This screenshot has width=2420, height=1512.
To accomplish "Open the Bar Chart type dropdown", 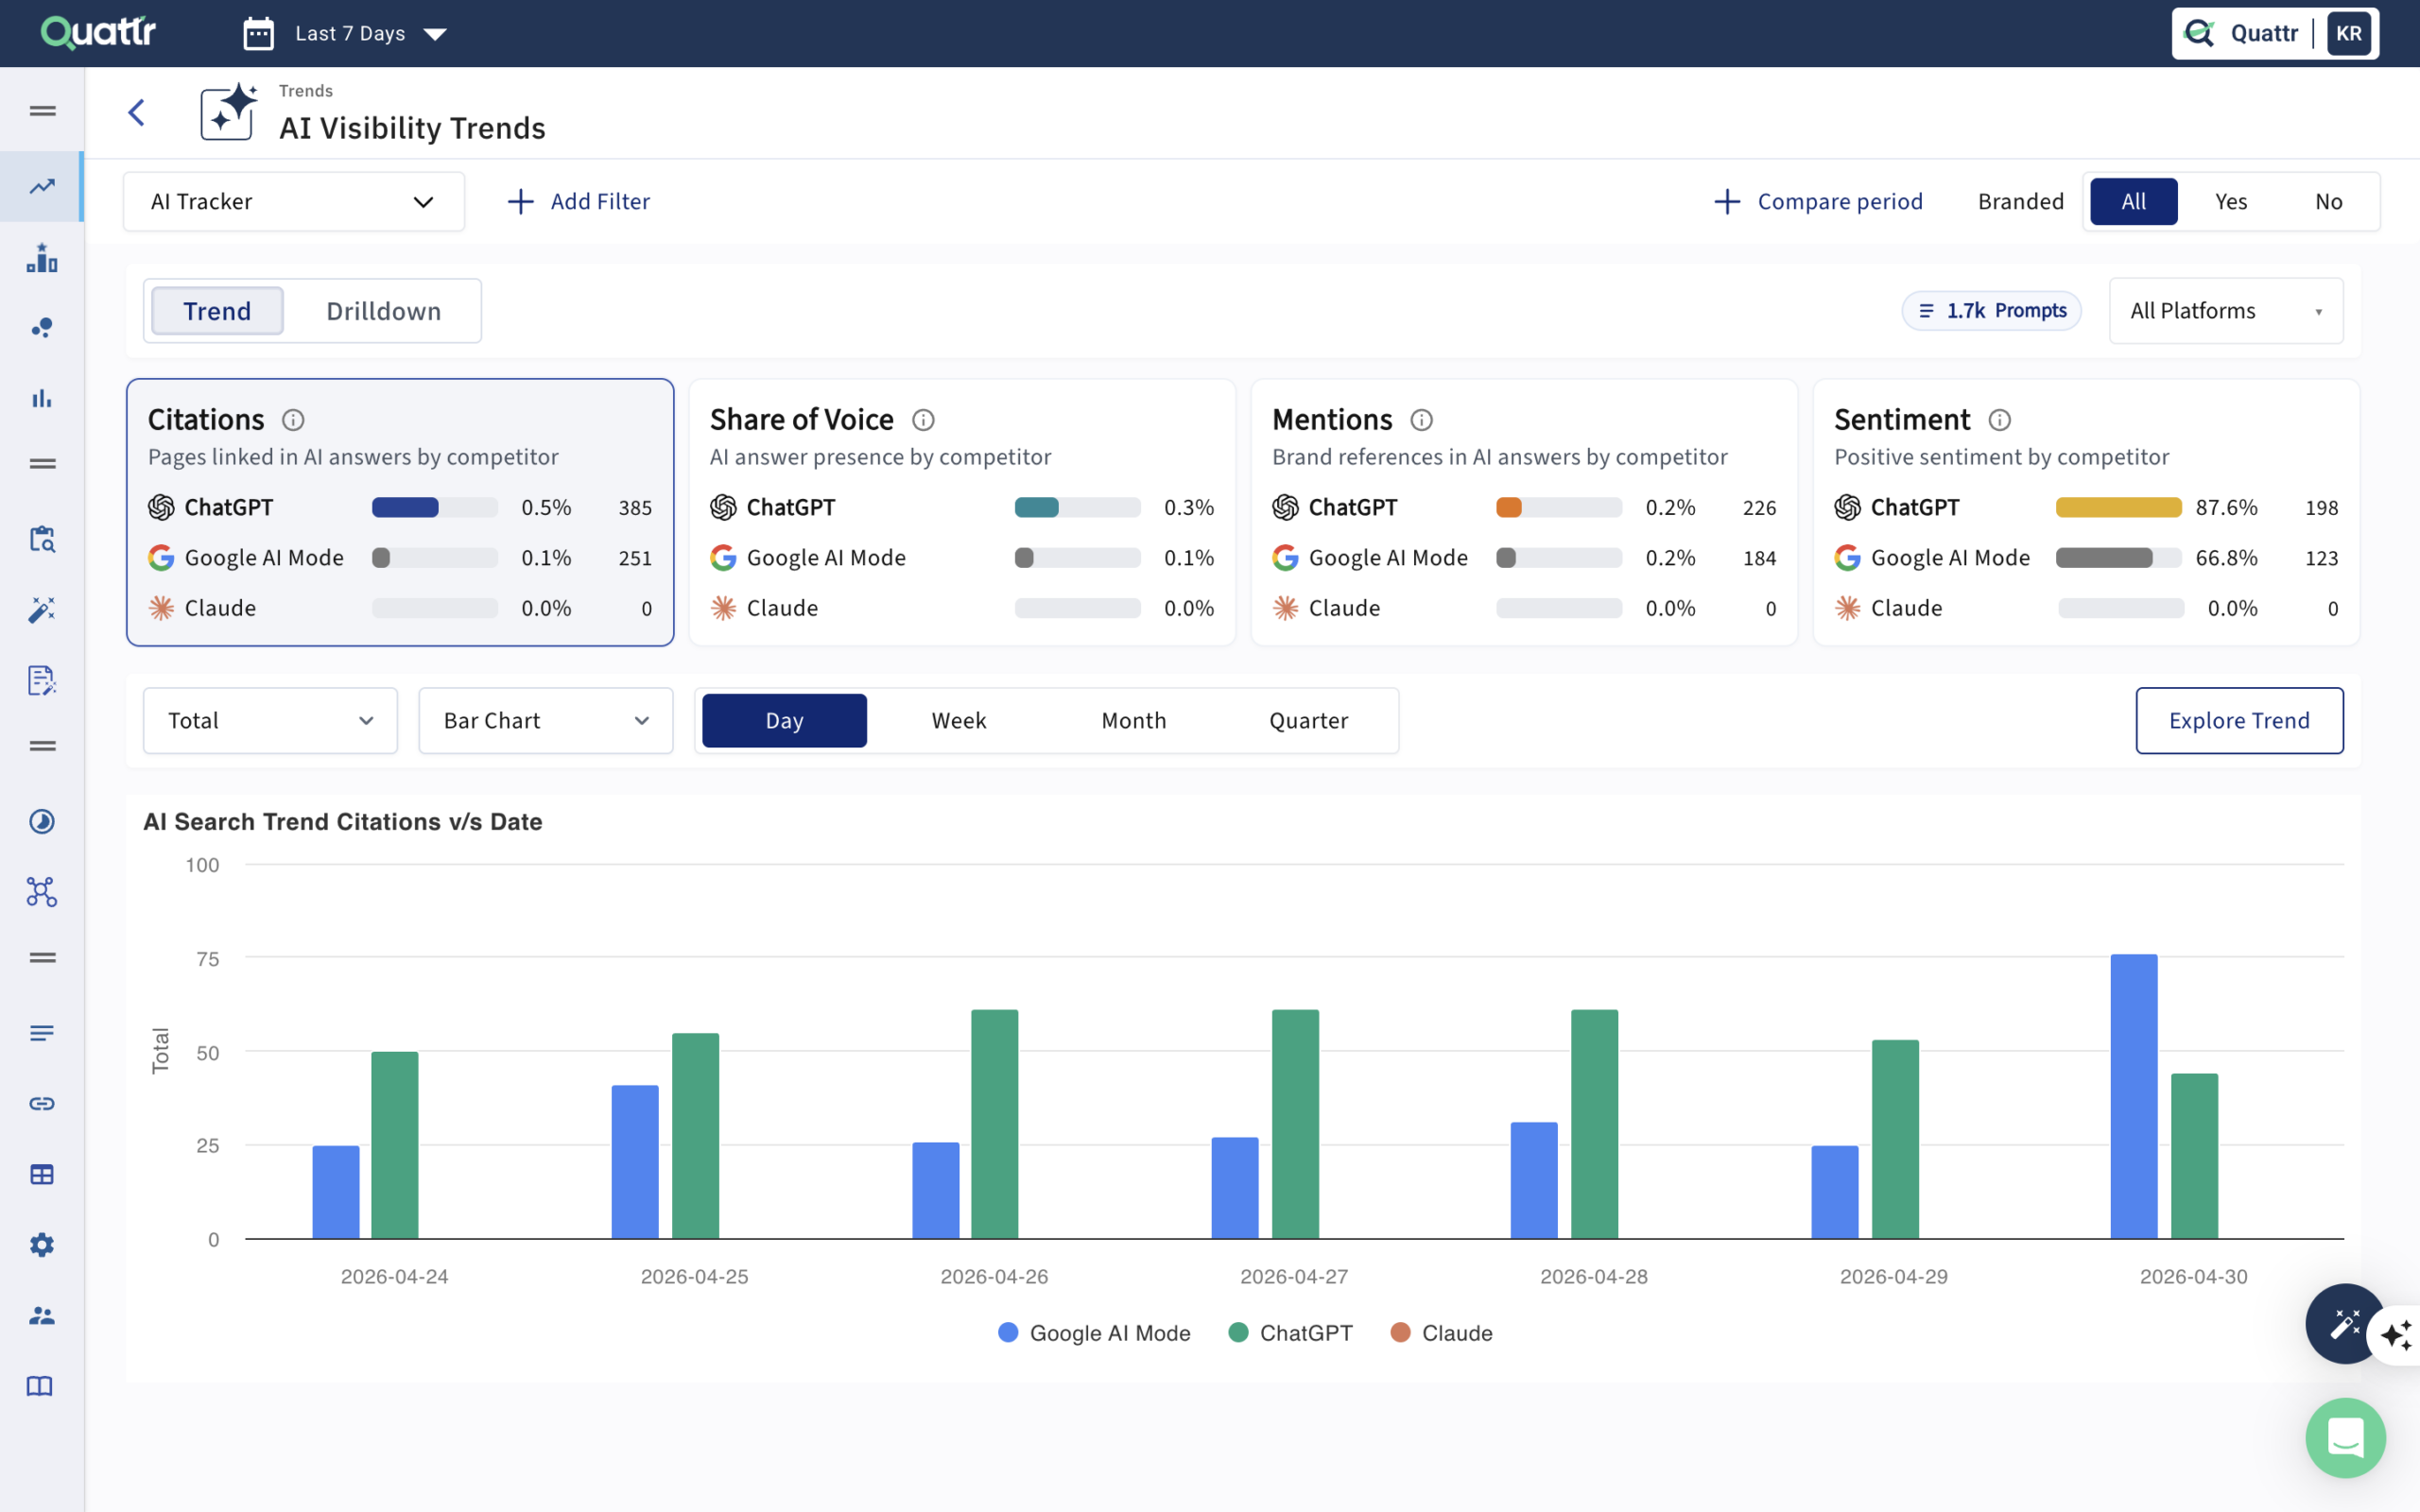I will coord(545,720).
